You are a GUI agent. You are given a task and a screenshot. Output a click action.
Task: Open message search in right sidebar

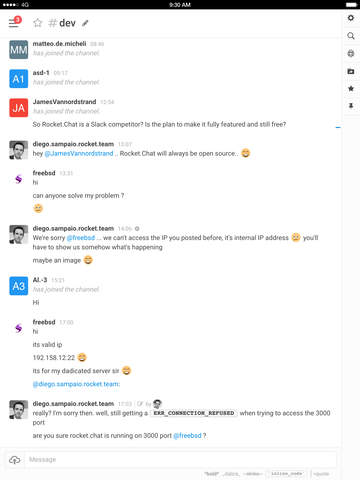point(351,36)
